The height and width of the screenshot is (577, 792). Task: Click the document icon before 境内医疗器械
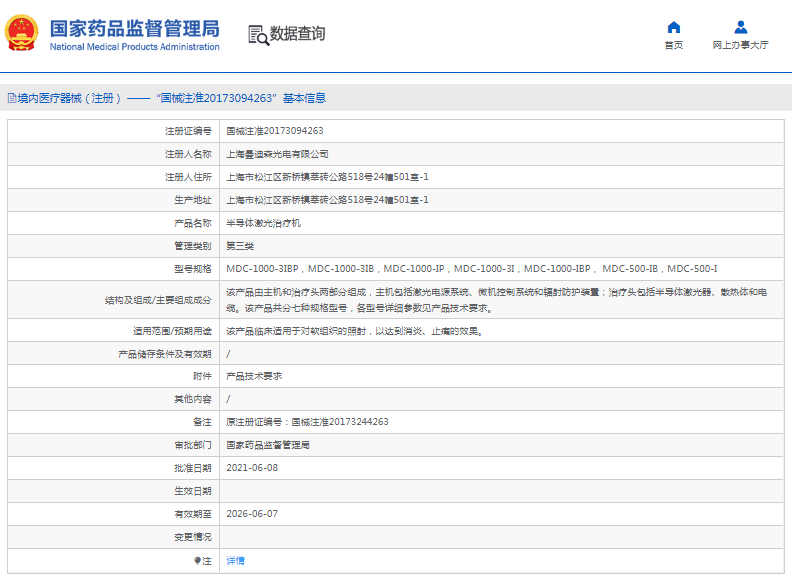(11, 98)
